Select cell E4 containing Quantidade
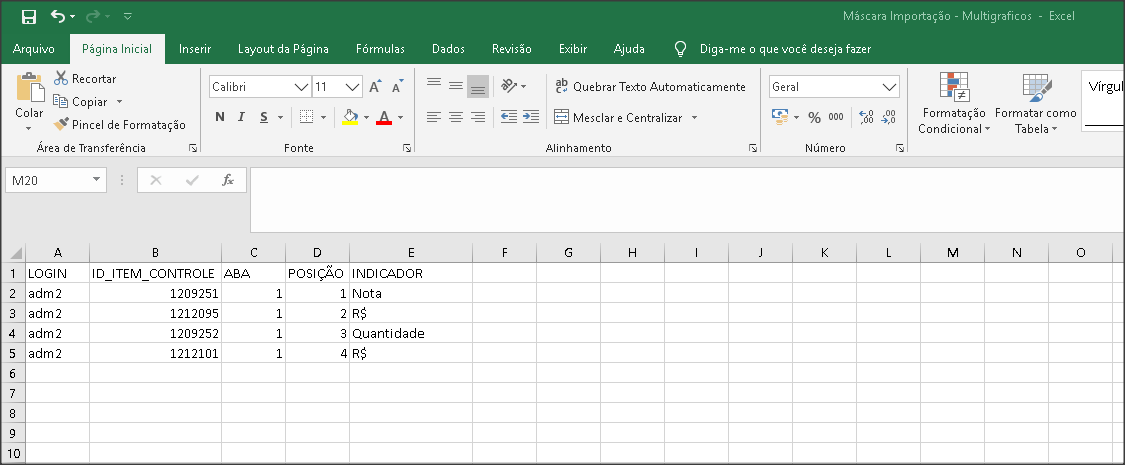The height and width of the screenshot is (465, 1125). [x=410, y=333]
